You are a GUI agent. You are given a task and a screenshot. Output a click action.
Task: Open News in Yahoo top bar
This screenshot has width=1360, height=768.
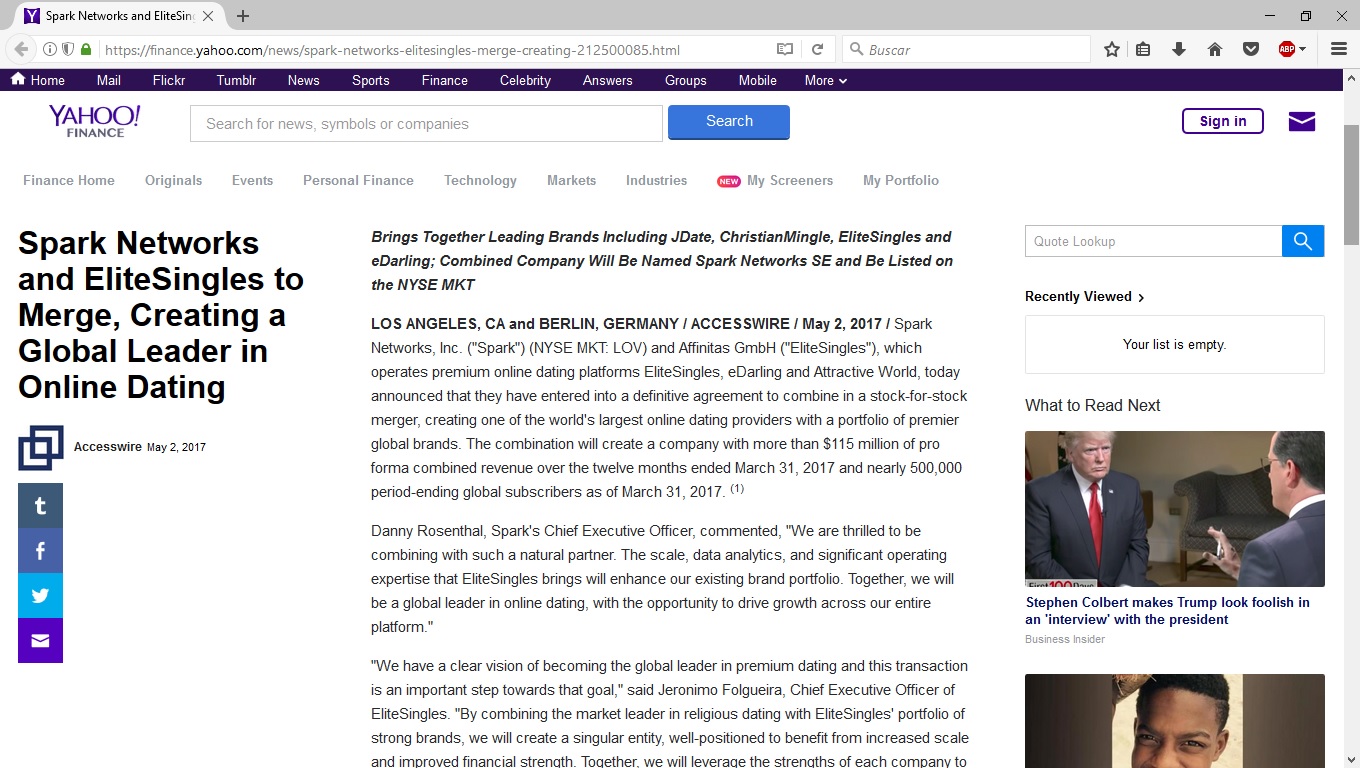[304, 80]
